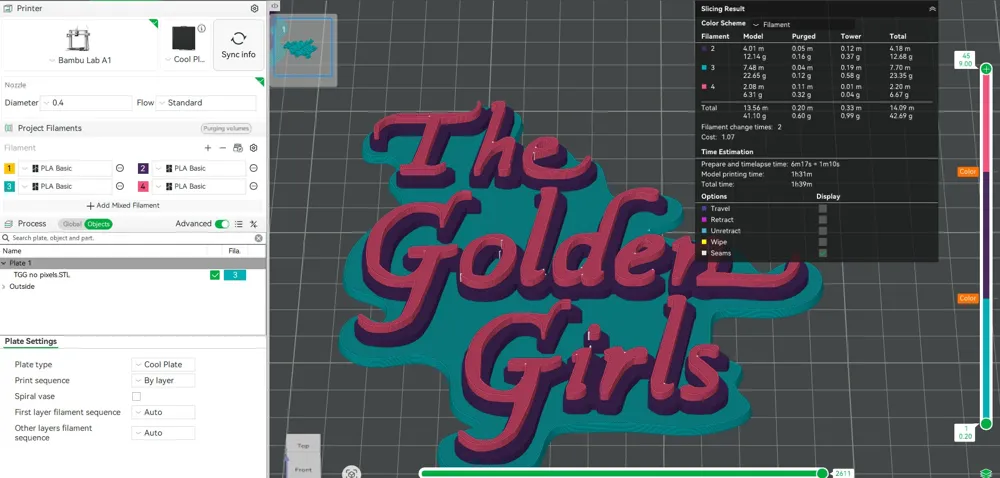
Task: Enable Wipe display checkbox
Action: click(823, 242)
